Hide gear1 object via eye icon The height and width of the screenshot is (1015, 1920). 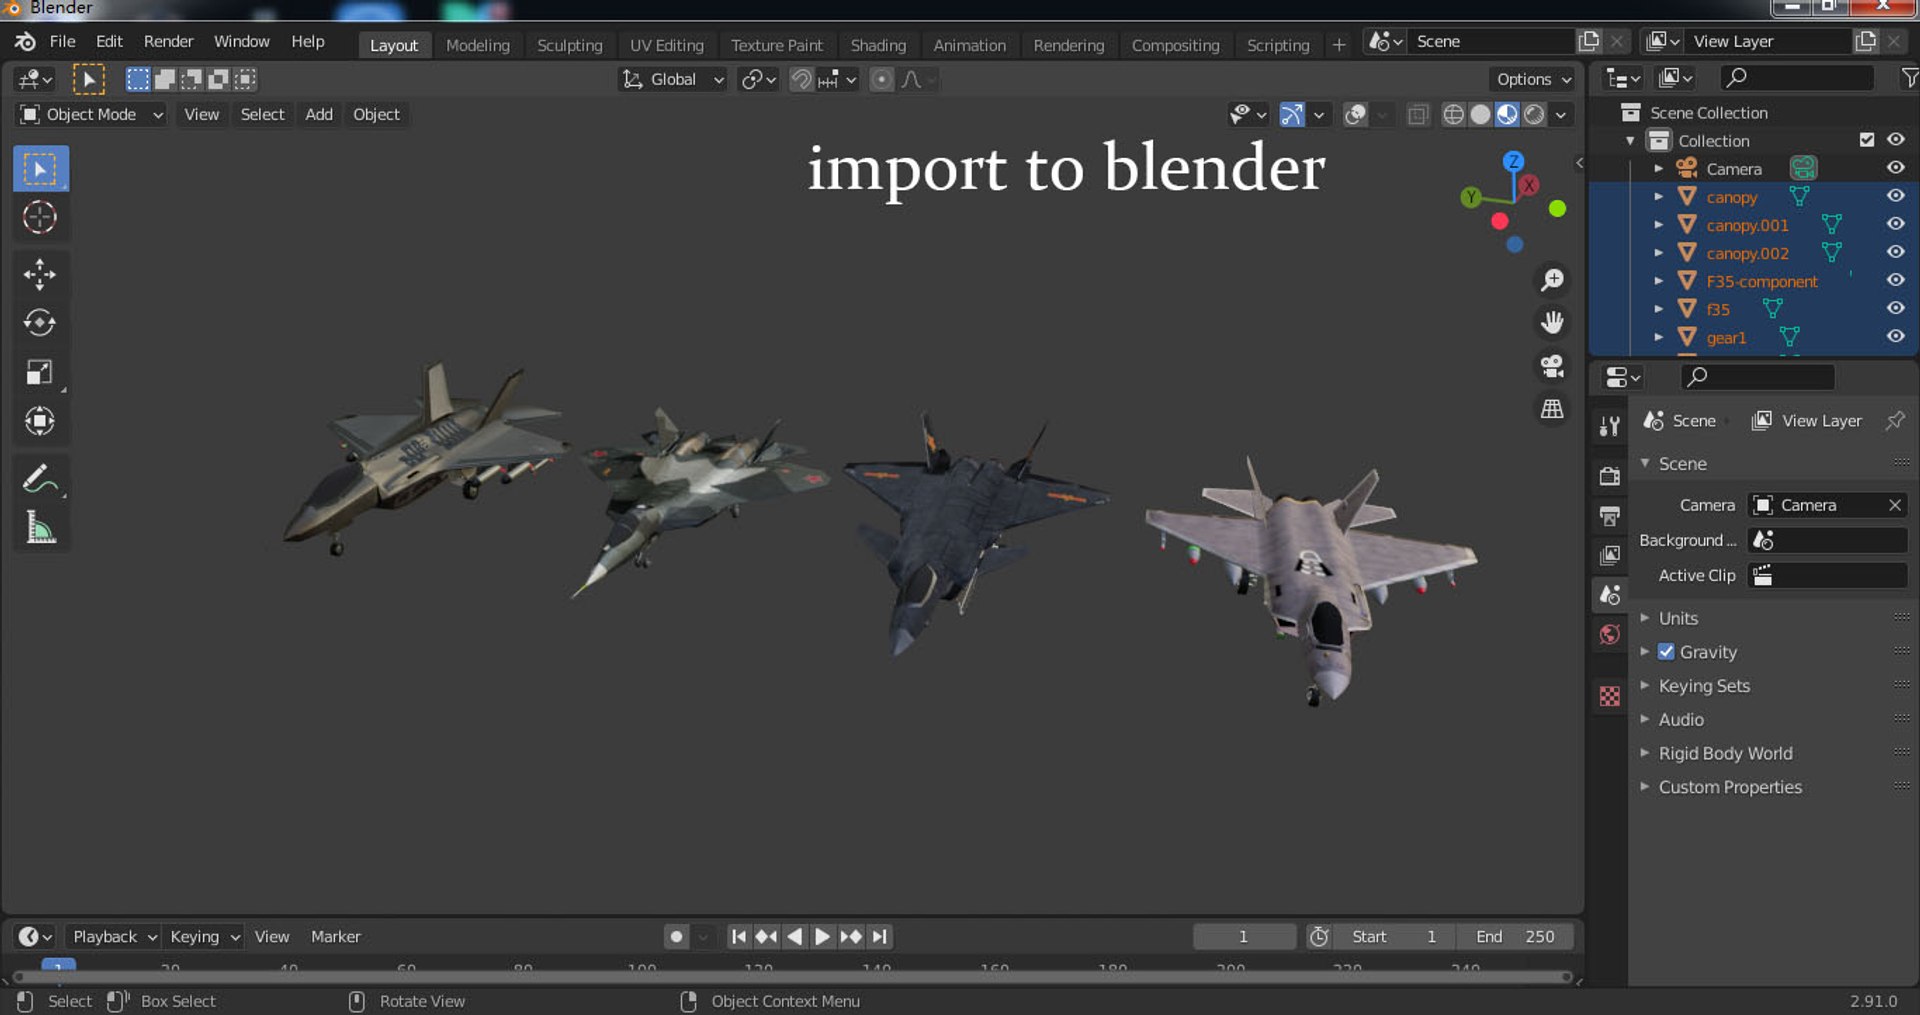tap(1895, 337)
